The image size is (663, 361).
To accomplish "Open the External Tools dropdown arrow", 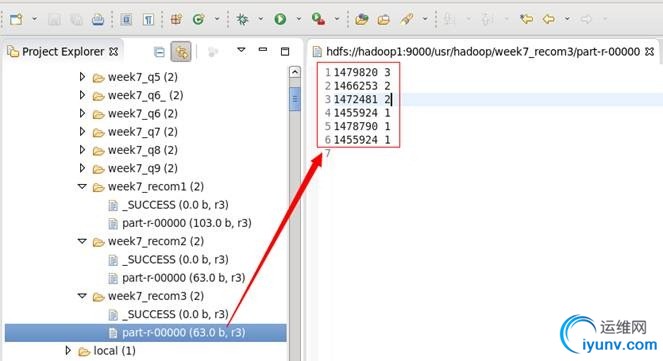I will (x=337, y=19).
